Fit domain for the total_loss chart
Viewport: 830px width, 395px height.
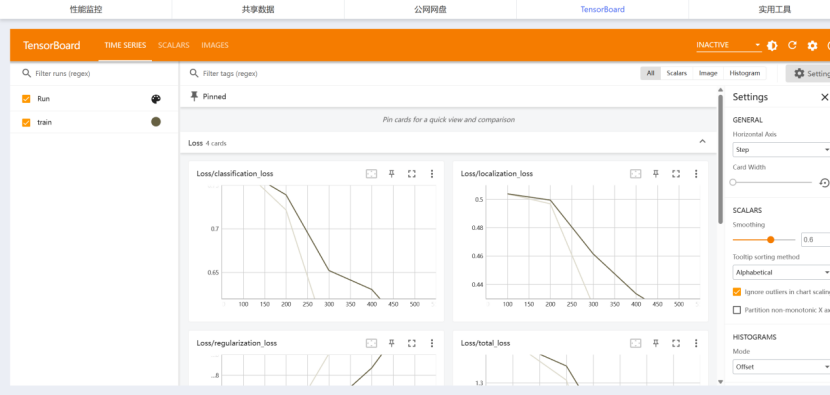coord(636,343)
